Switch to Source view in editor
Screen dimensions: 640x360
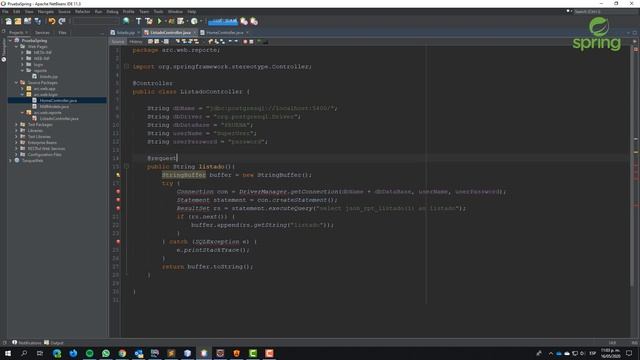(118, 42)
